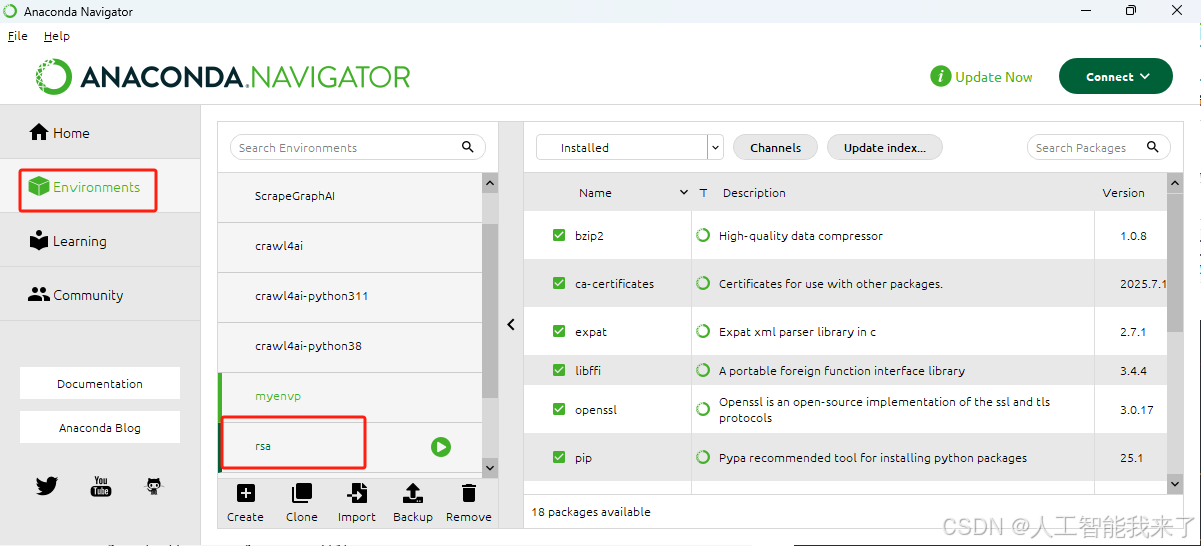Toggle the expat package checkbox
1201x546 pixels.
559,332
